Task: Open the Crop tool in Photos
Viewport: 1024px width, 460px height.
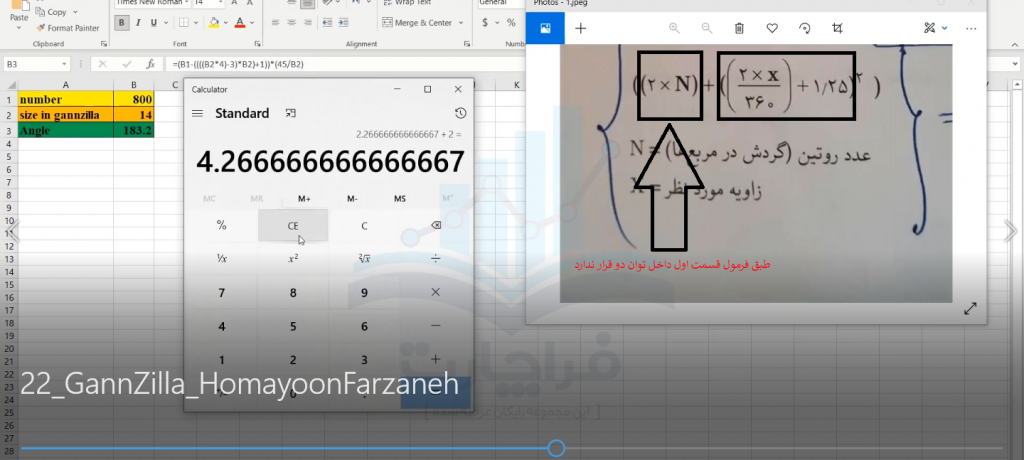Action: click(837, 28)
